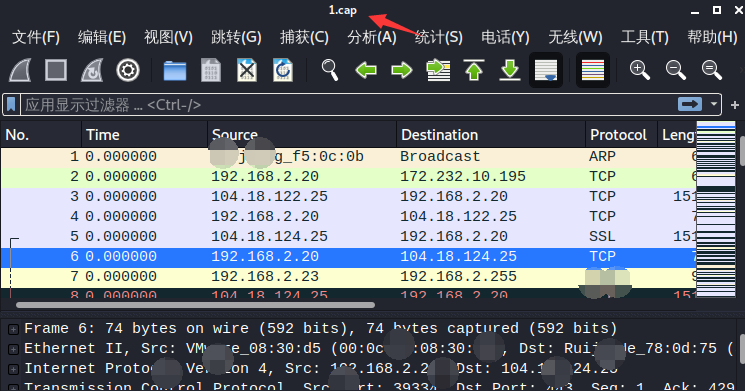This screenshot has height=391, width=745.
Task: Open 视图(V) menu
Action: (x=168, y=37)
